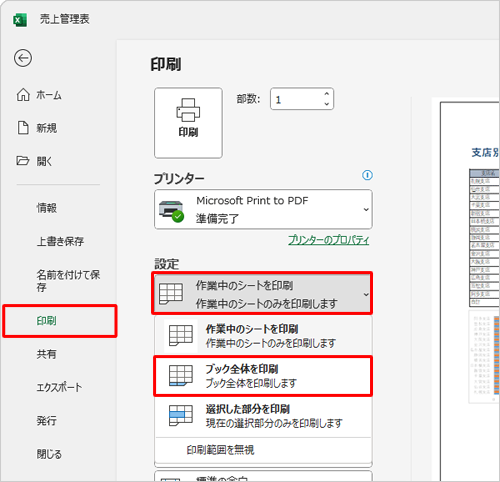Click the back arrow circle icon
Viewport: 500px width, 482px height.
23,58
